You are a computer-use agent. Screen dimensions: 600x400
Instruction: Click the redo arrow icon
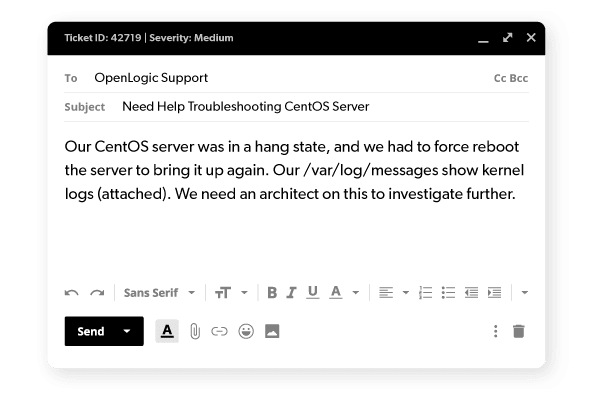97,293
